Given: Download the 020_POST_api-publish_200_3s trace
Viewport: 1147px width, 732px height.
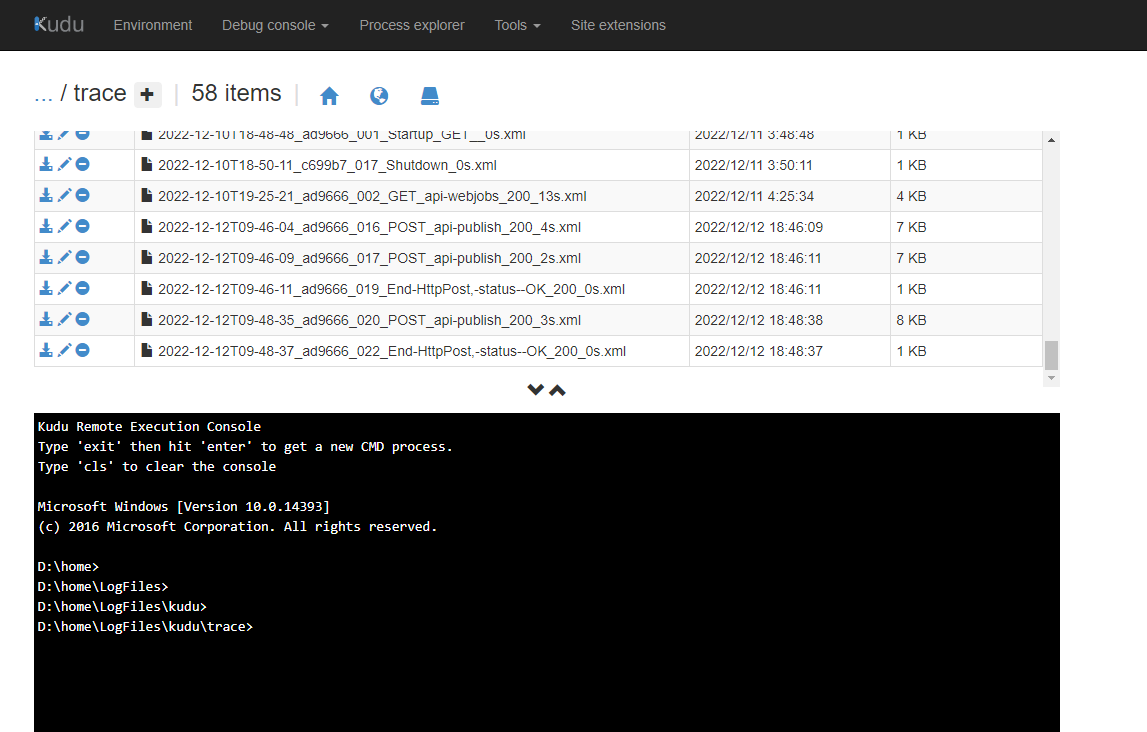Looking at the screenshot, I should [45, 319].
